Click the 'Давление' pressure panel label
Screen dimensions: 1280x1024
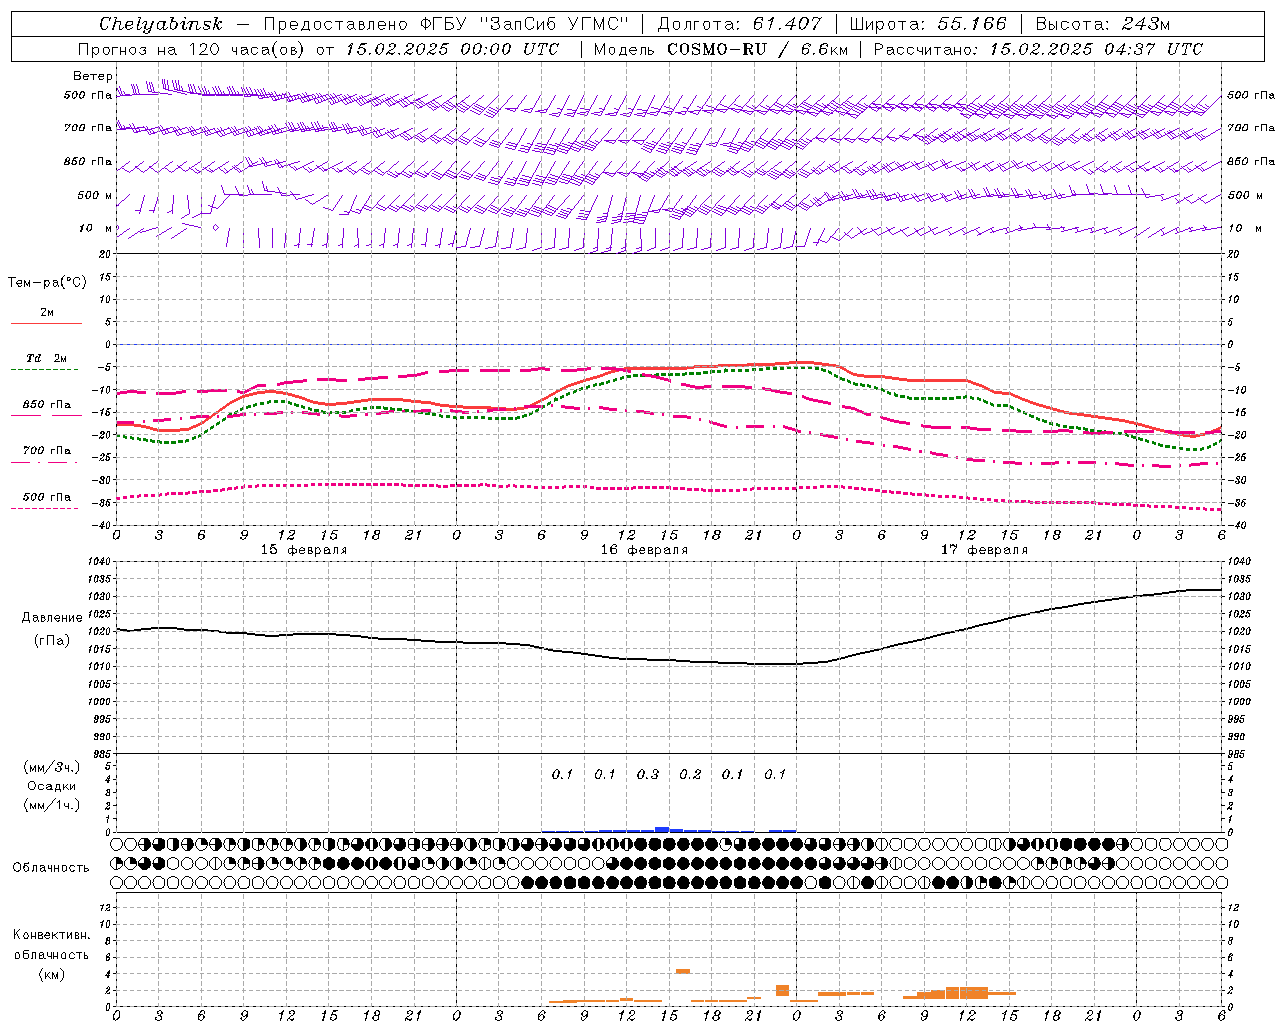(x=52, y=618)
